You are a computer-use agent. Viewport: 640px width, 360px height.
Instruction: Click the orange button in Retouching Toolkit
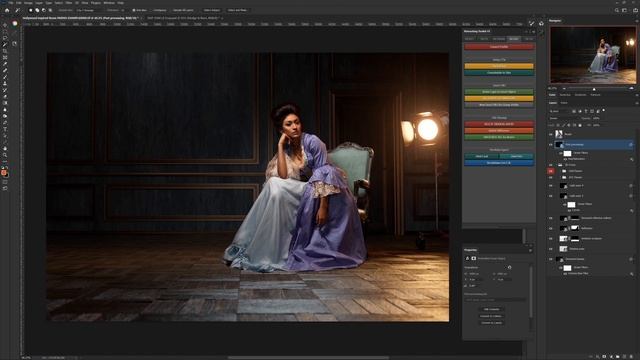(x=499, y=131)
